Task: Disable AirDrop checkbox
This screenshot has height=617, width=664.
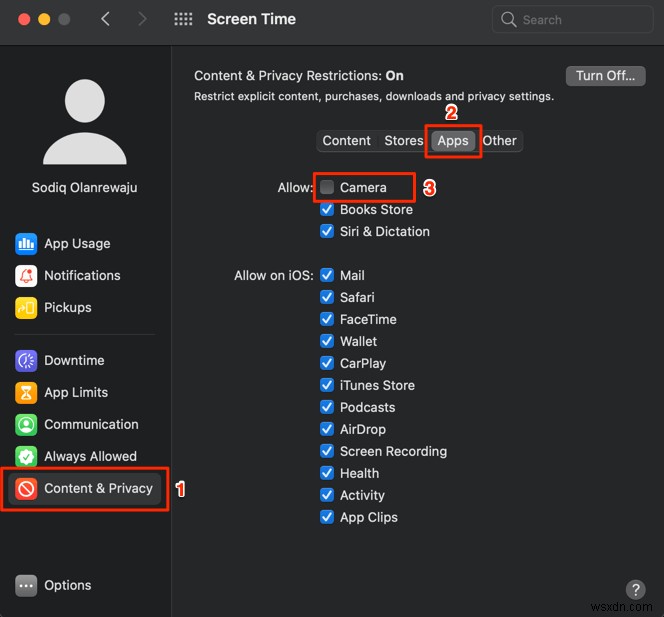Action: [327, 429]
